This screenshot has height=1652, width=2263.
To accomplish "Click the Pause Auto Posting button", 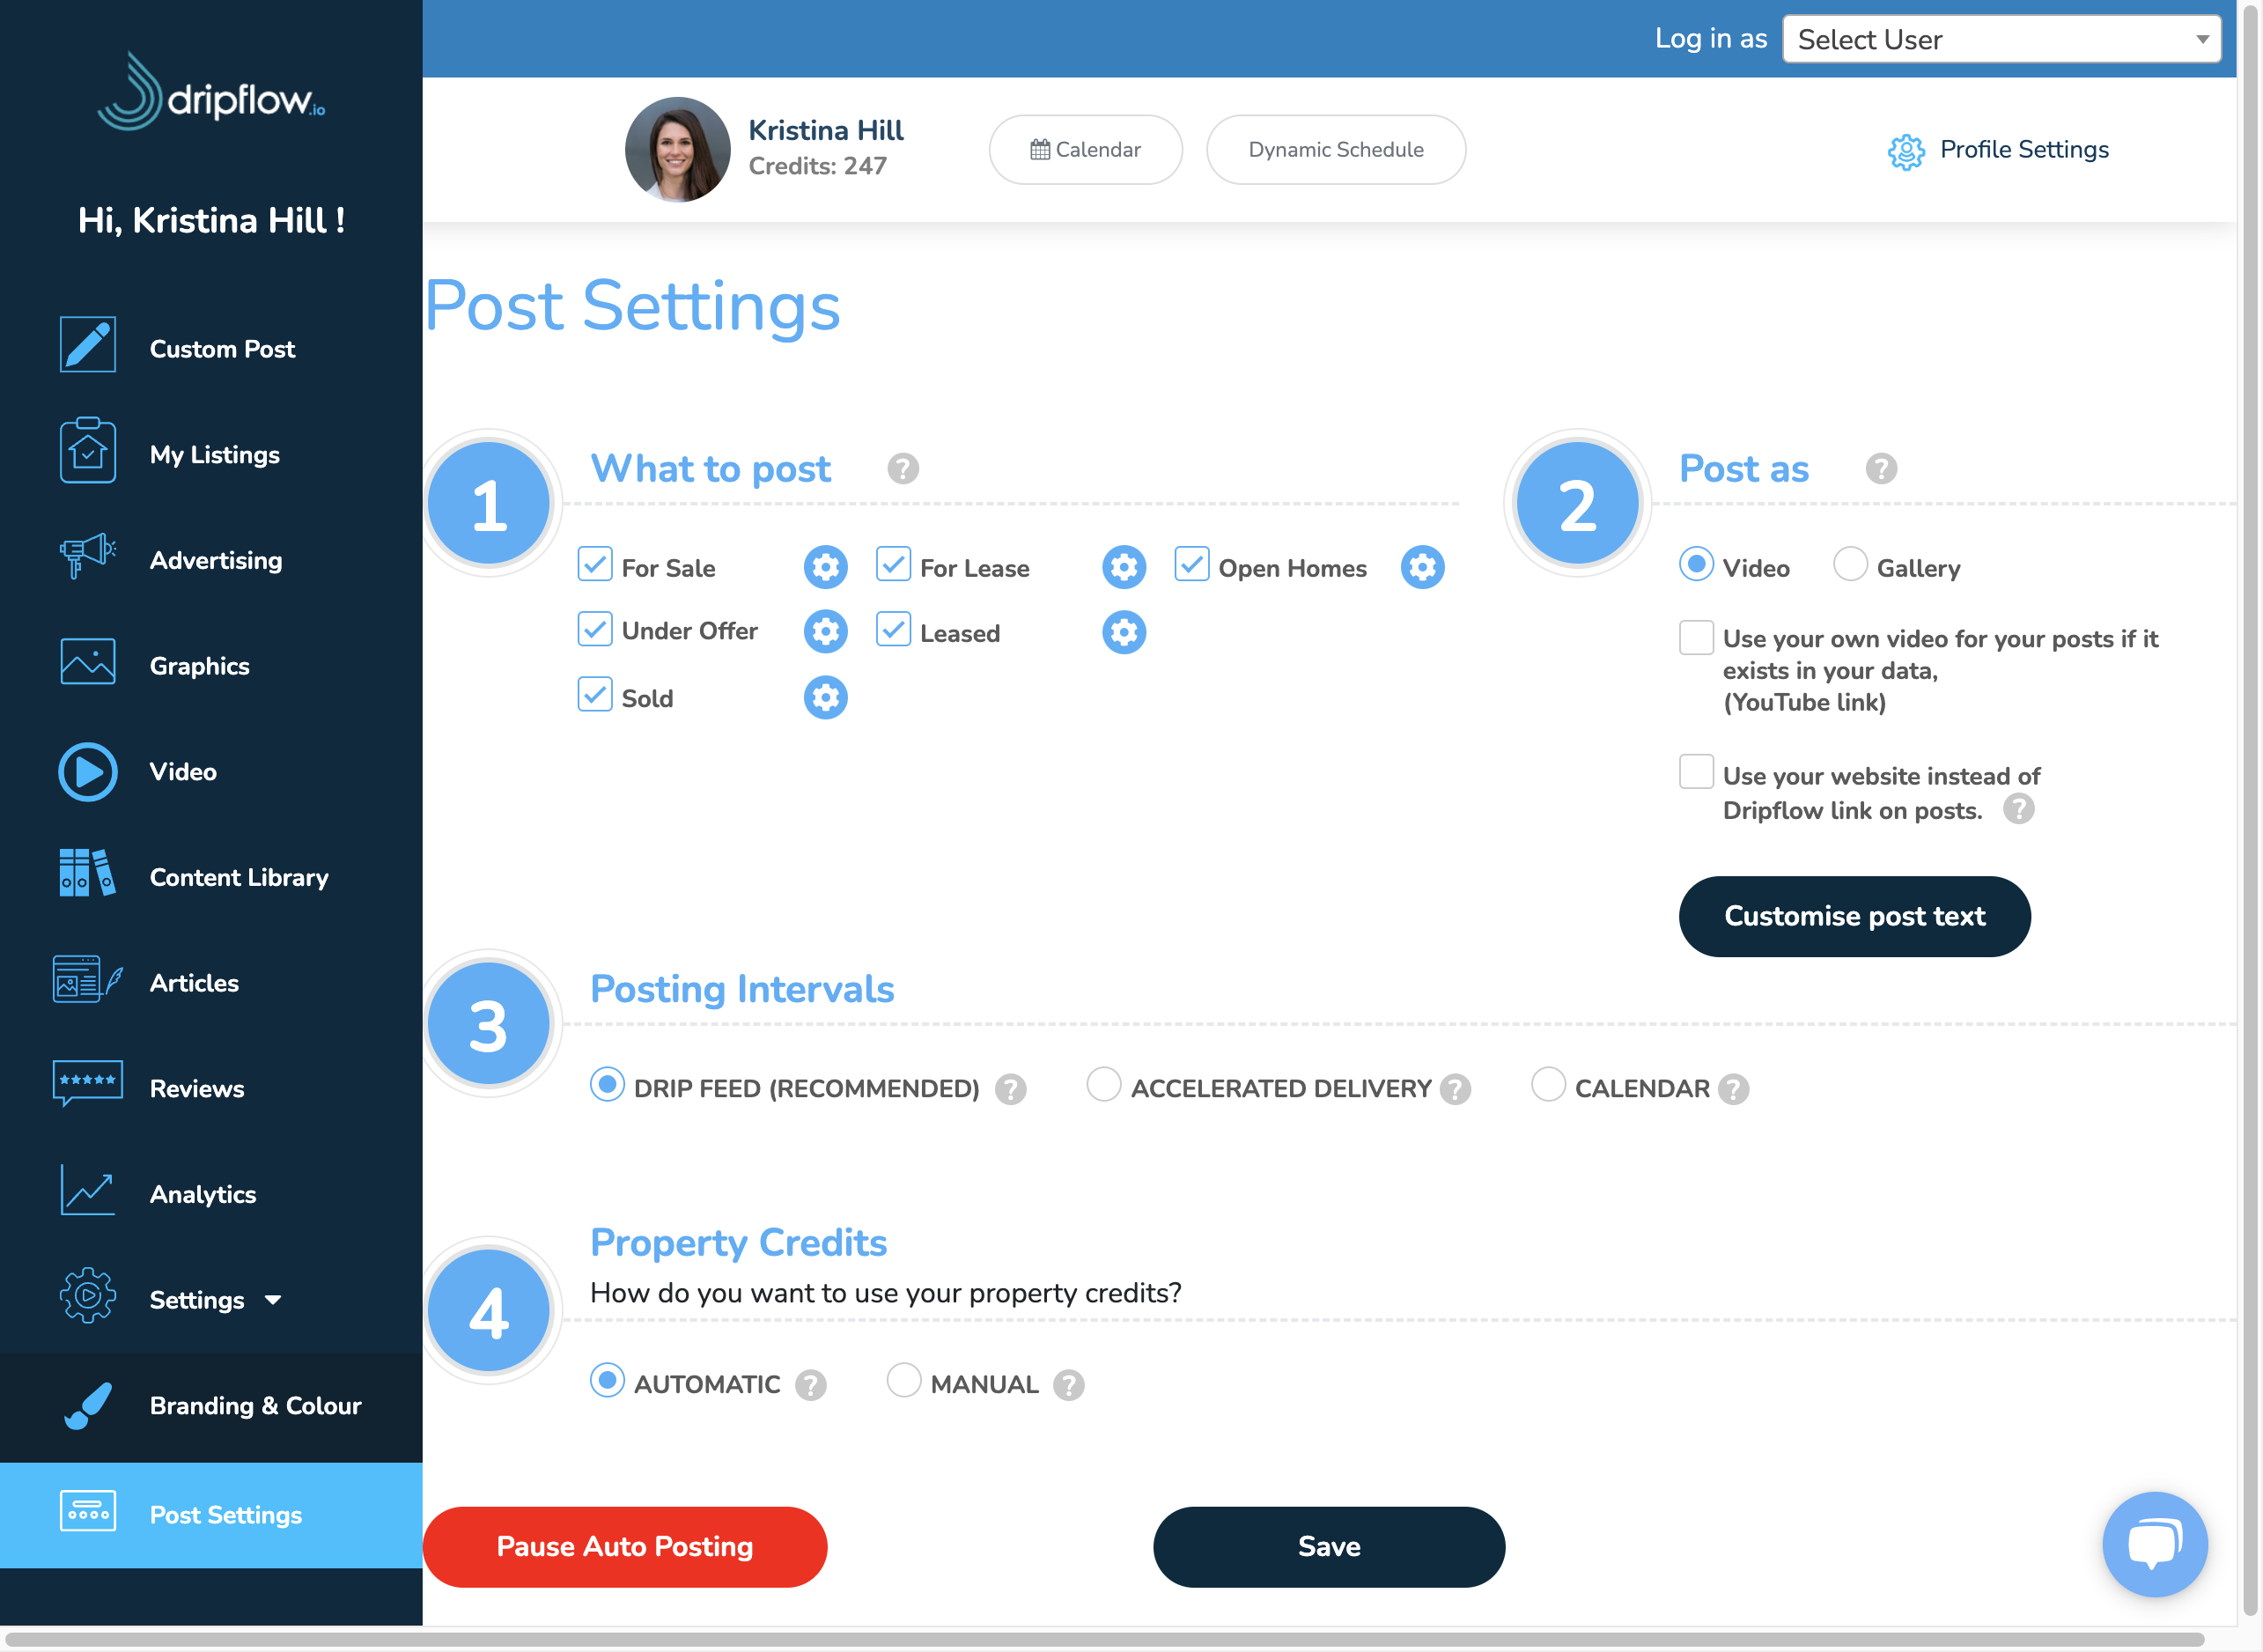I will coord(625,1547).
